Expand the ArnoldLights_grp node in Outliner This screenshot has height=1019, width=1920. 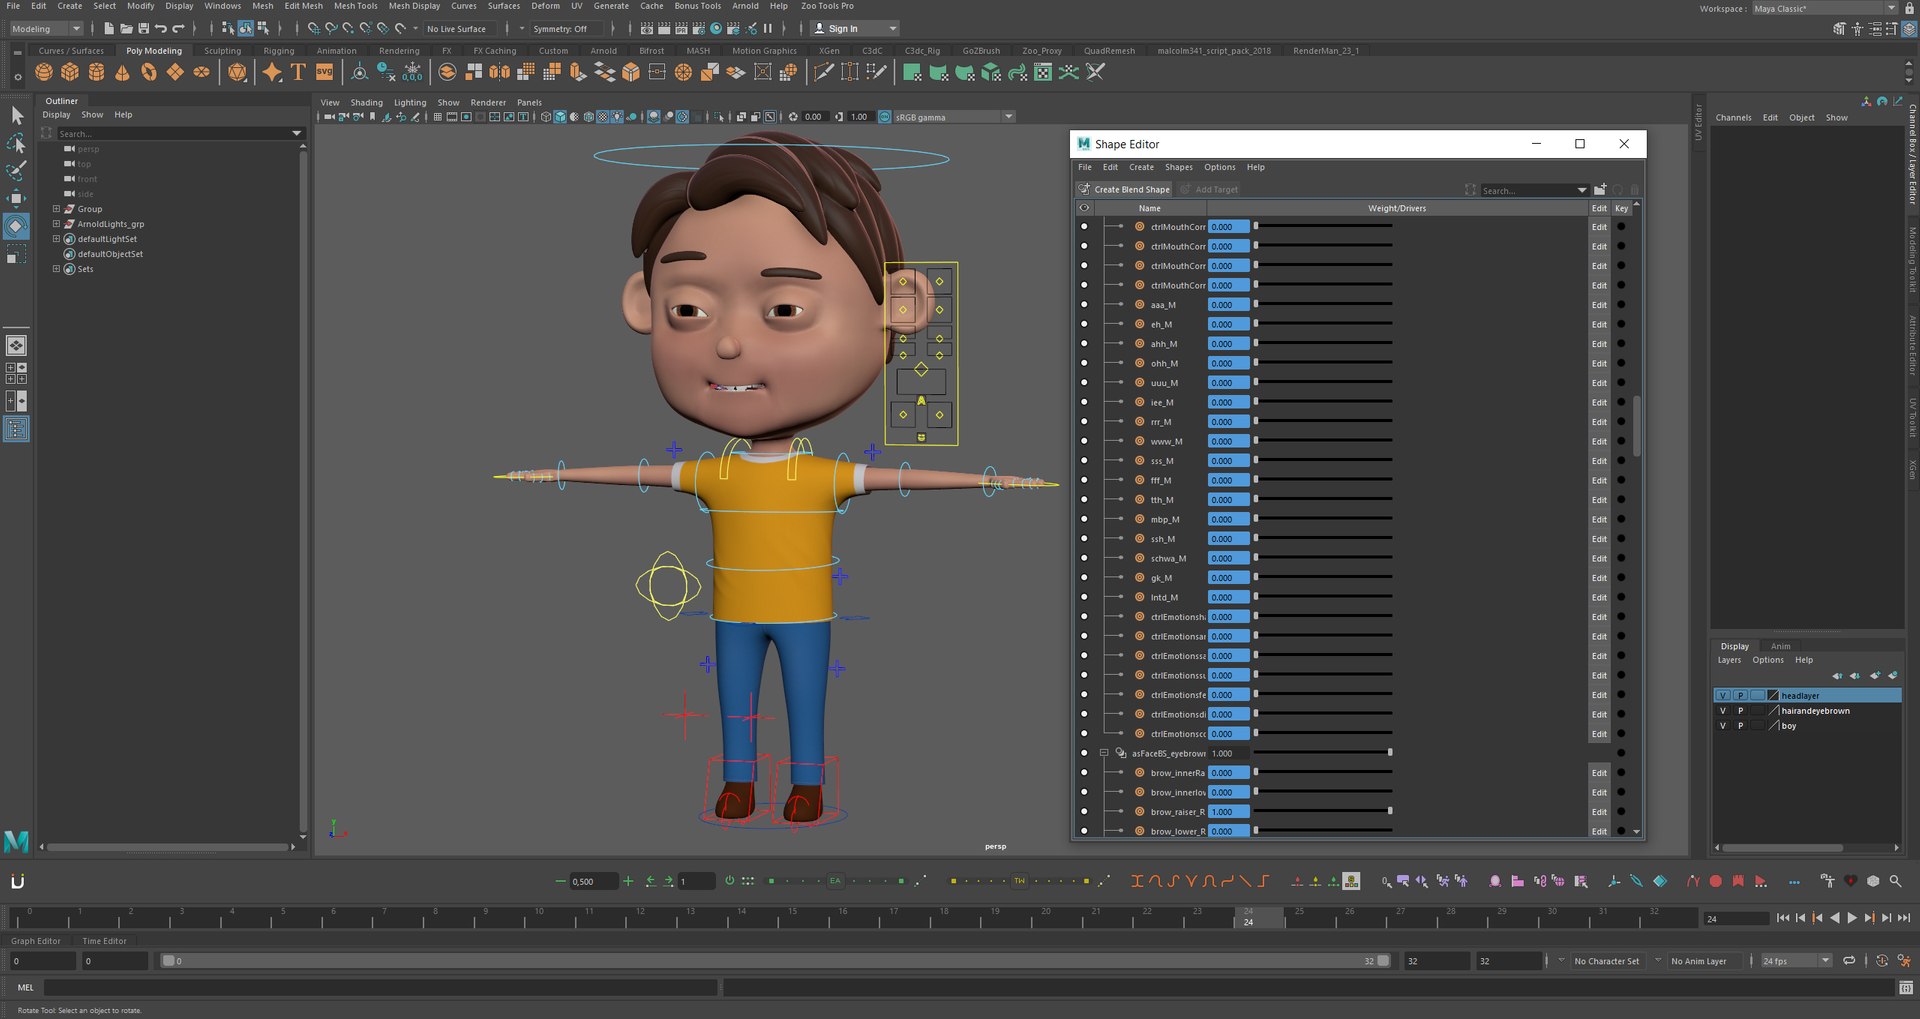tap(56, 224)
